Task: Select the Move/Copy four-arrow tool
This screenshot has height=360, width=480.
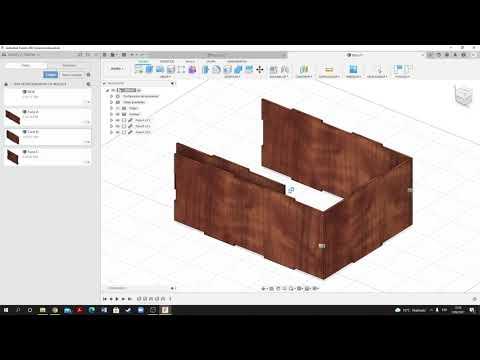Action: coord(260,69)
